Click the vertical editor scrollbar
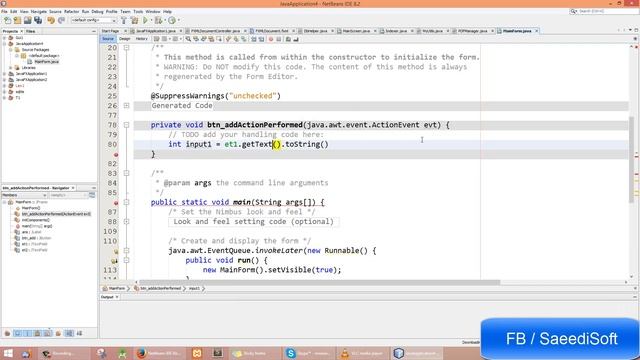 point(632,159)
